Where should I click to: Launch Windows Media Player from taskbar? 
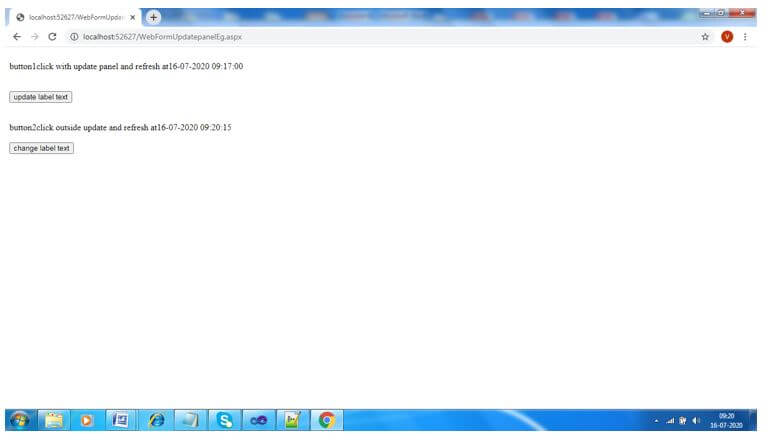click(87, 420)
